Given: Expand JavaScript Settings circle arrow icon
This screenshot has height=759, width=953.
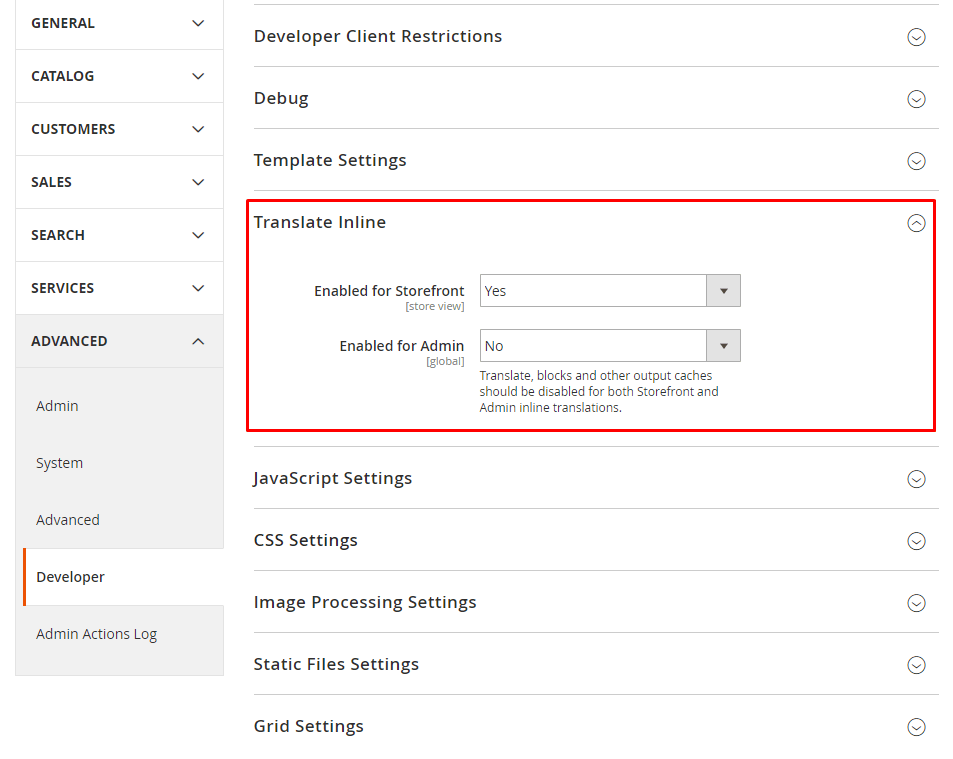Looking at the screenshot, I should tap(916, 479).
